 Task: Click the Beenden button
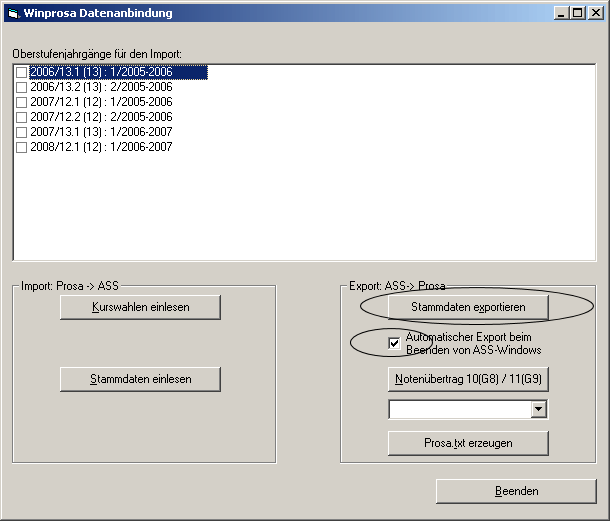[x=516, y=491]
